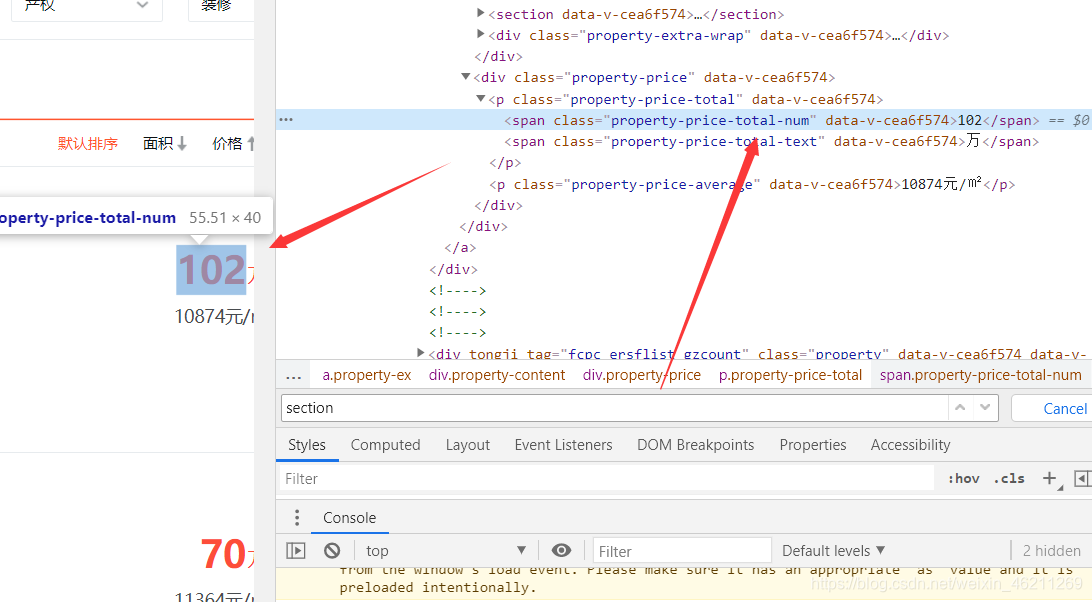
Task: Open the drawer three-dot menu
Action: pyautogui.click(x=297, y=518)
